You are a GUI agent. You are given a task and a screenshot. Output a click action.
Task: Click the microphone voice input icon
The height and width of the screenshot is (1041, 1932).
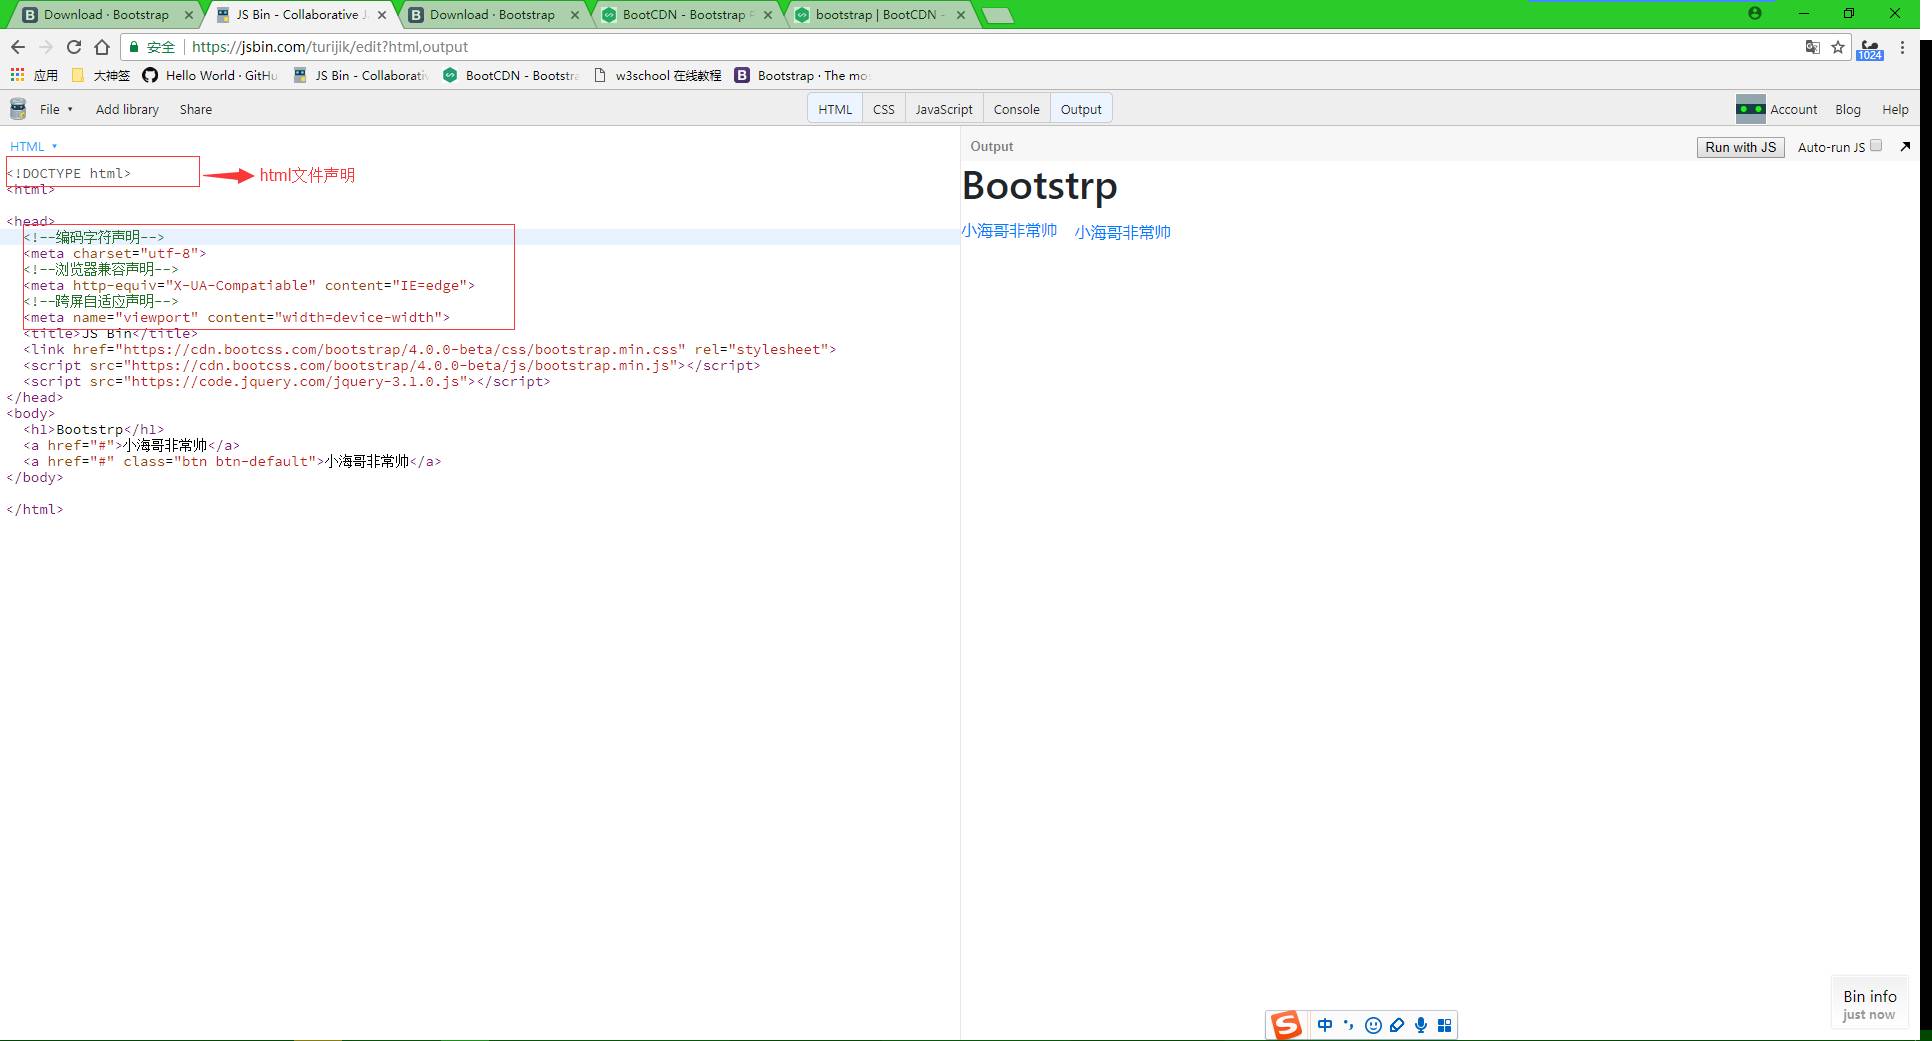pos(1421,1025)
